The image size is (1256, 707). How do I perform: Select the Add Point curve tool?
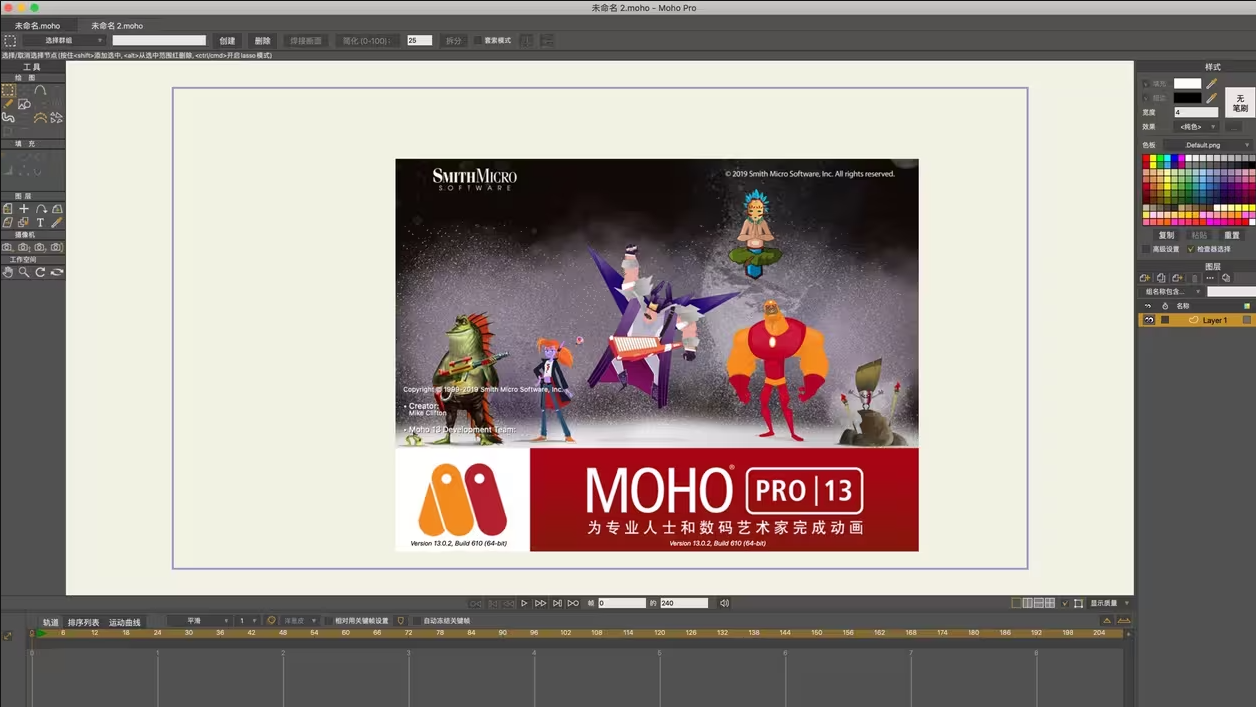[40, 90]
